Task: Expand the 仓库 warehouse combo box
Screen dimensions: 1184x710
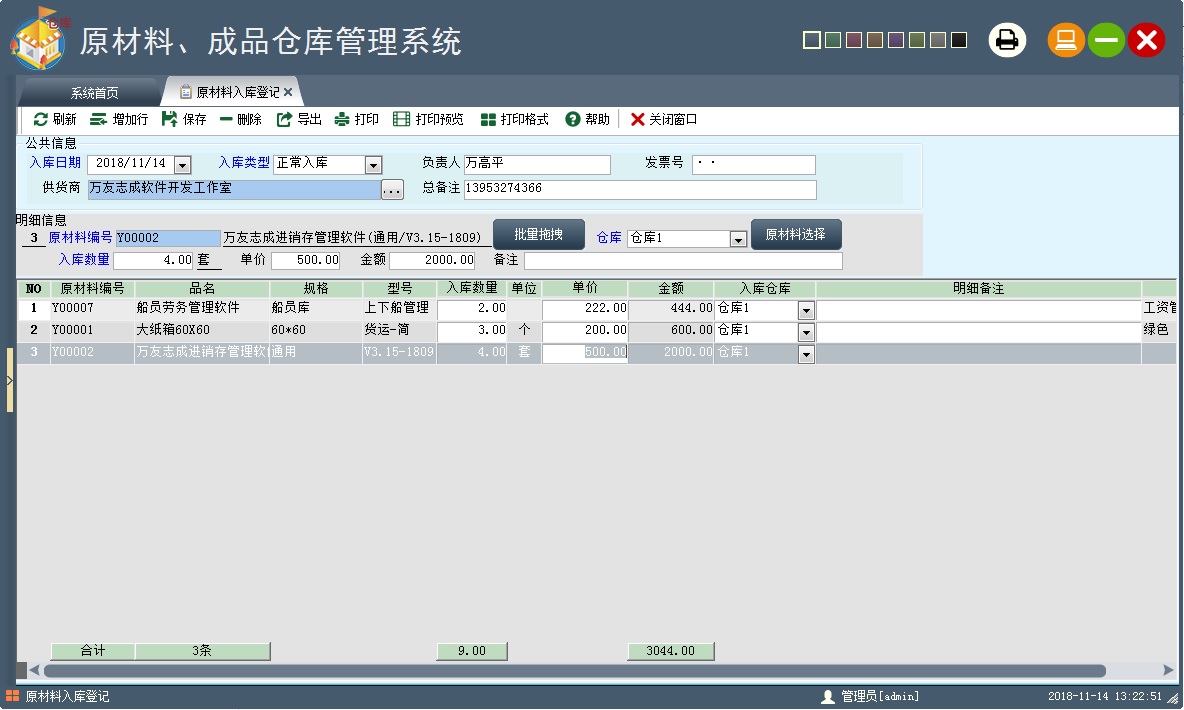Action: pyautogui.click(x=738, y=240)
